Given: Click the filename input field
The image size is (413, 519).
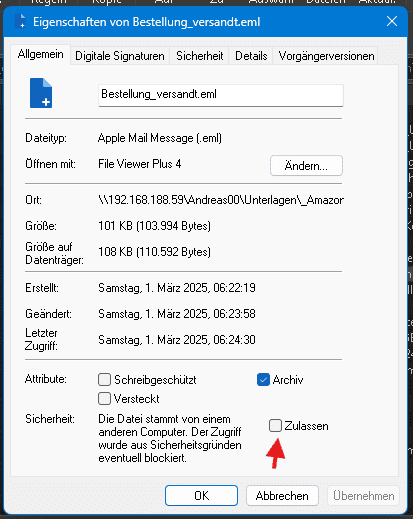Looking at the screenshot, I should click(221, 95).
